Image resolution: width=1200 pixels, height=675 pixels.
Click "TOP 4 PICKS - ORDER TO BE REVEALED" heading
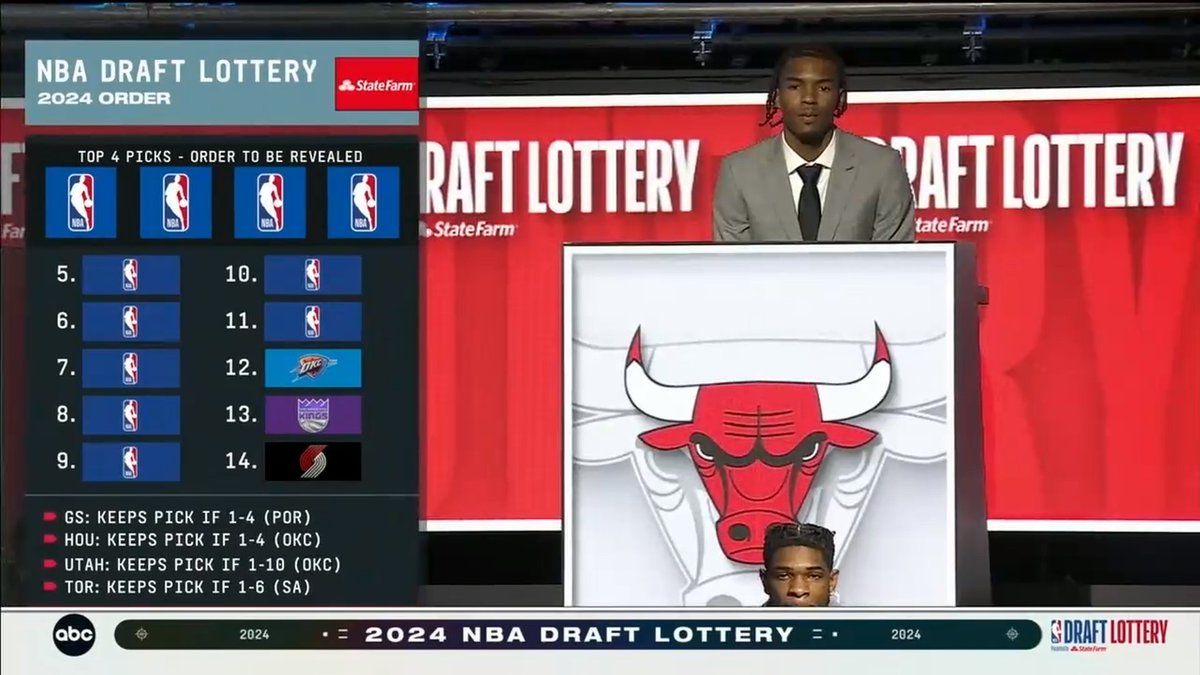coord(220,156)
